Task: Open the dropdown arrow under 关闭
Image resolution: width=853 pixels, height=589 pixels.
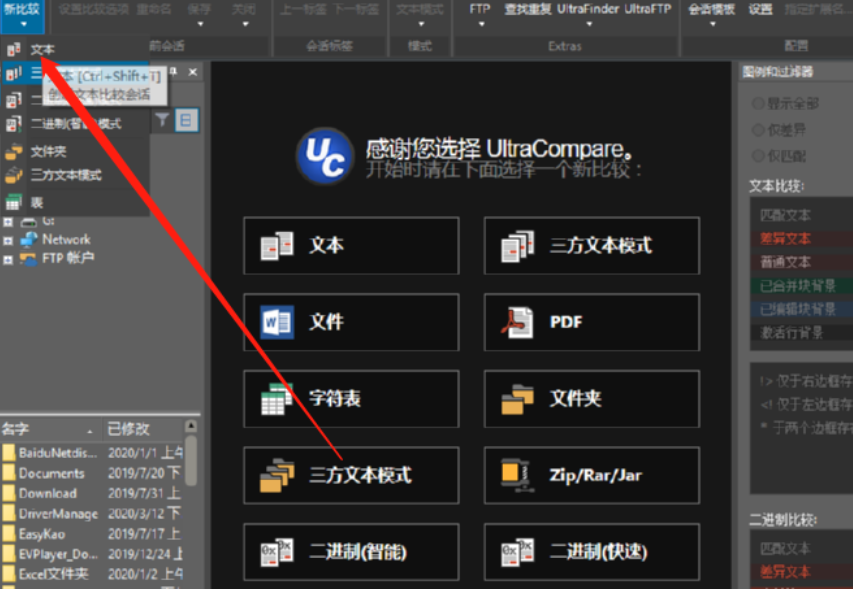Action: (245, 24)
